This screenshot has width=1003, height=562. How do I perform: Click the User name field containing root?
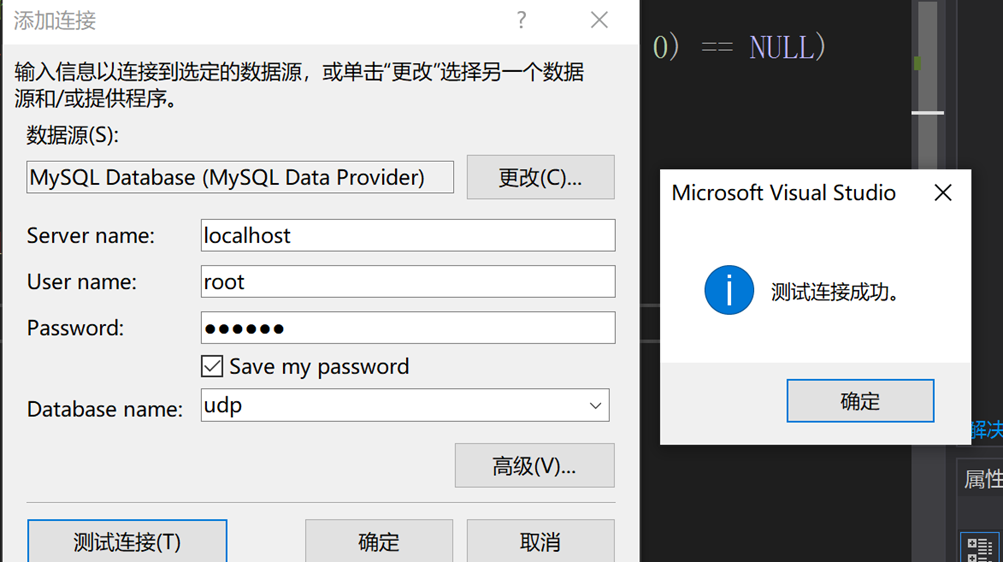click(x=408, y=282)
